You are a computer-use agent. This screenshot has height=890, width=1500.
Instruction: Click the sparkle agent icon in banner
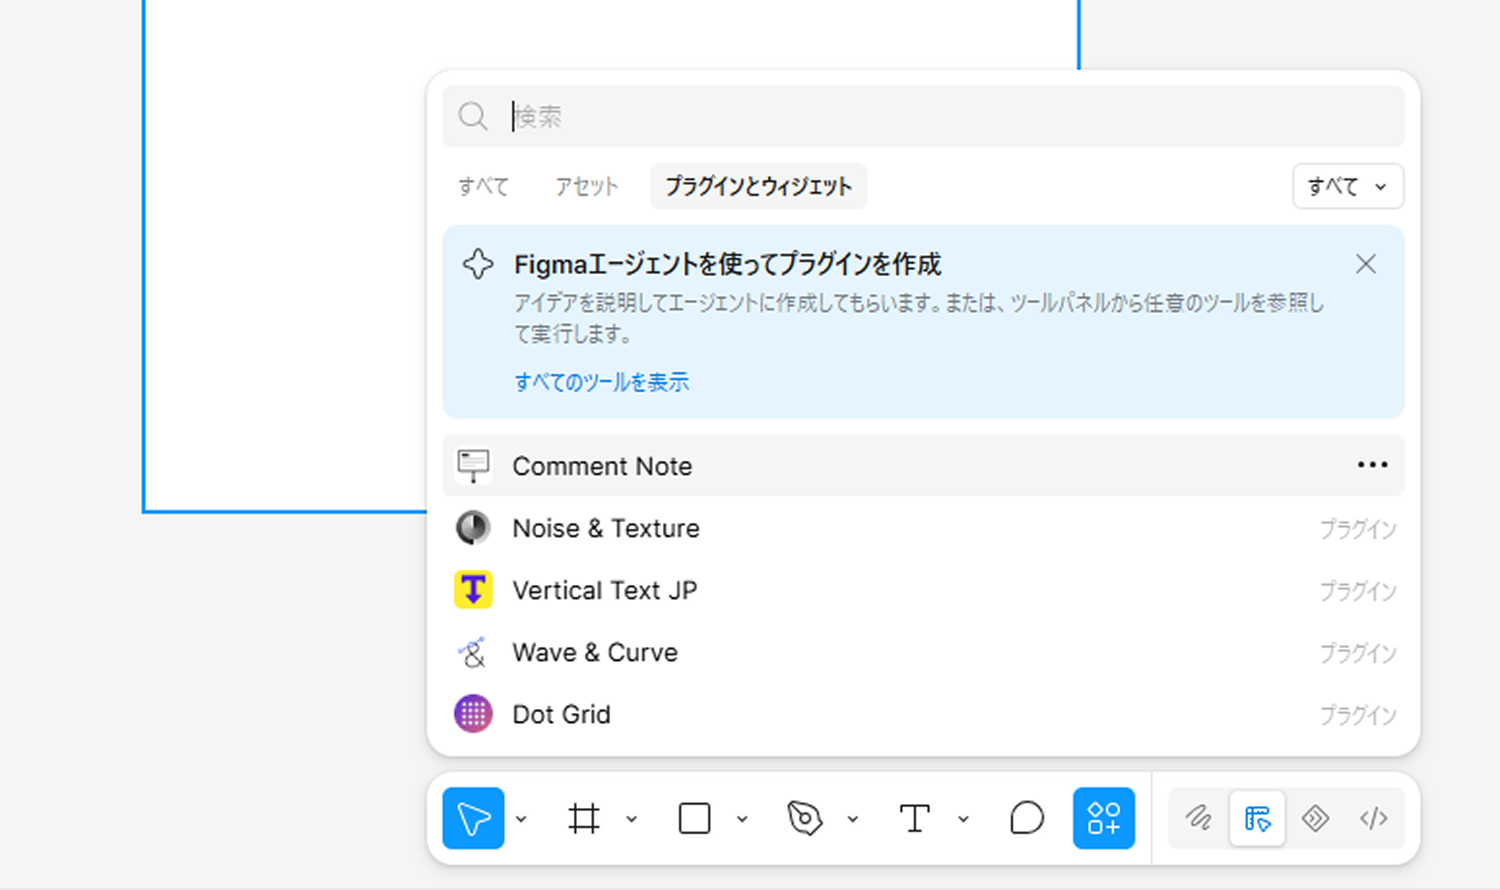478,264
